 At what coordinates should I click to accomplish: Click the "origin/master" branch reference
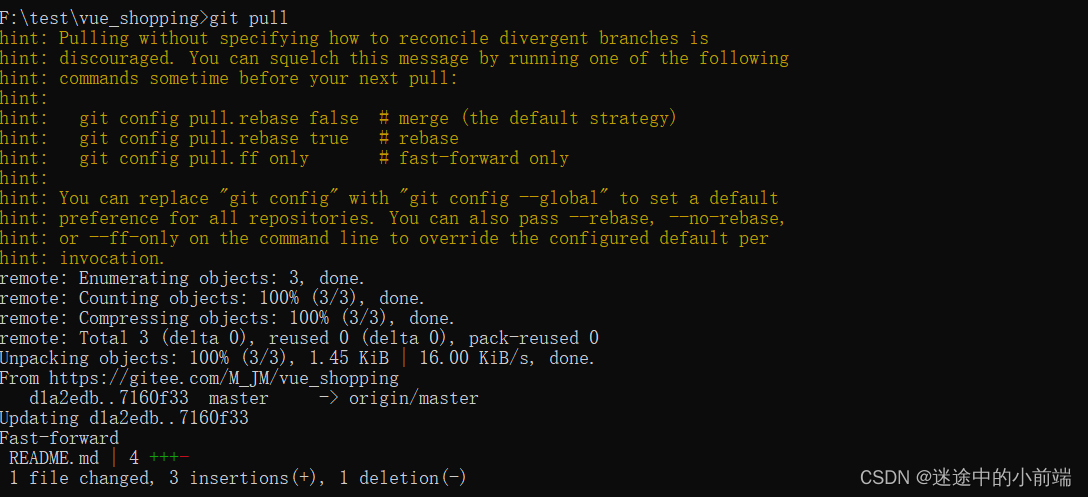point(413,398)
